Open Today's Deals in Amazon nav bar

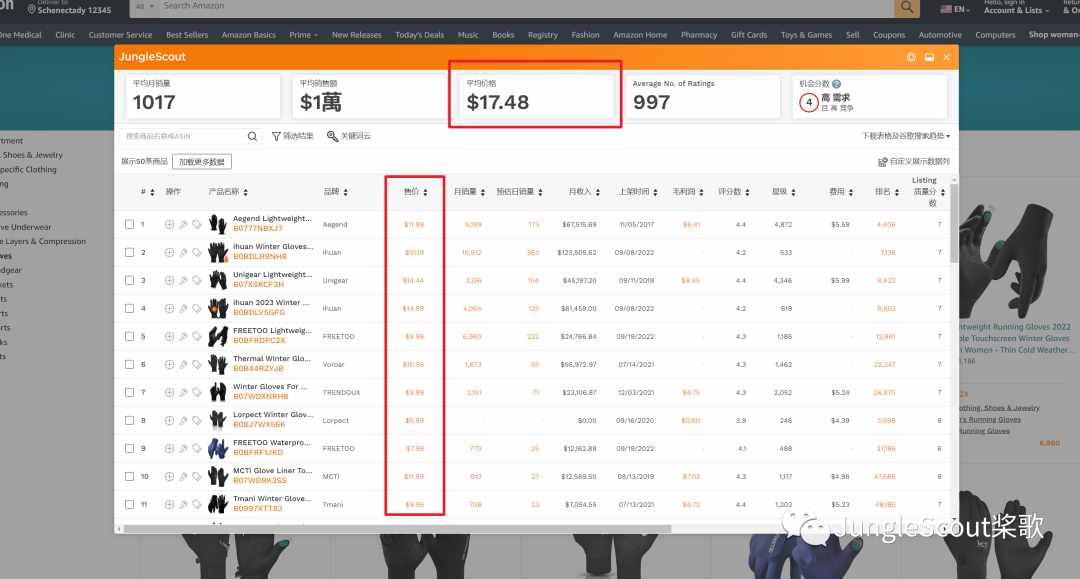coord(419,35)
